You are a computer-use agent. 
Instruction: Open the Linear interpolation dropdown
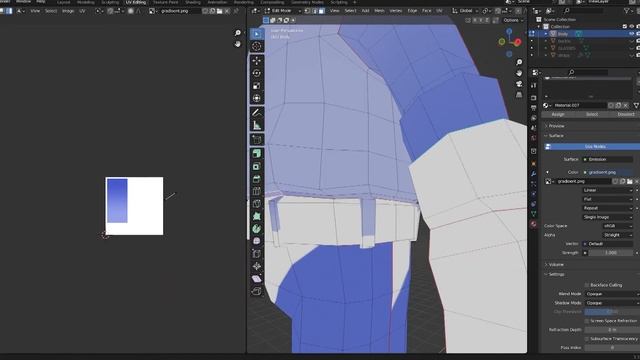click(x=608, y=190)
